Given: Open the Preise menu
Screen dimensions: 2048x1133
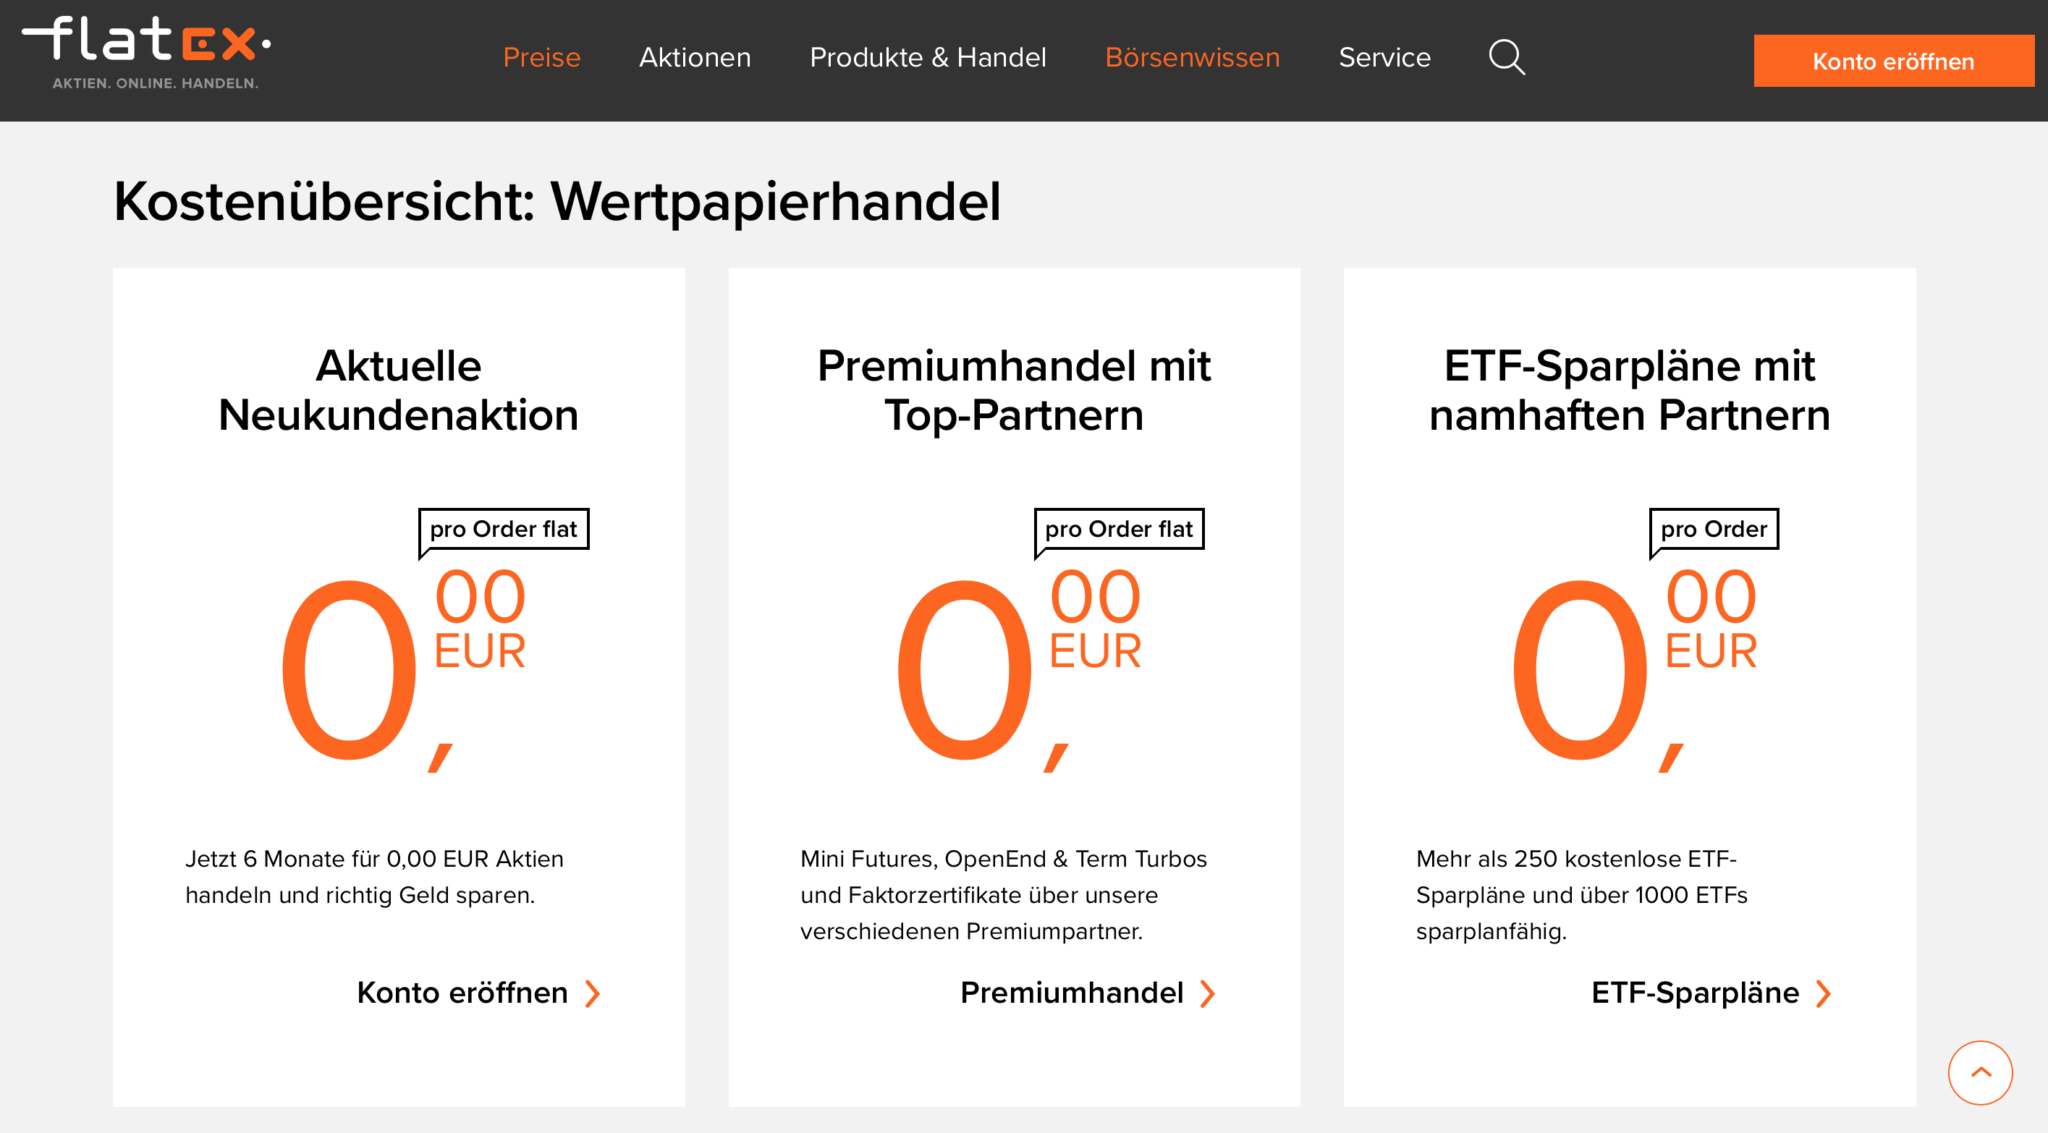Looking at the screenshot, I should (542, 58).
